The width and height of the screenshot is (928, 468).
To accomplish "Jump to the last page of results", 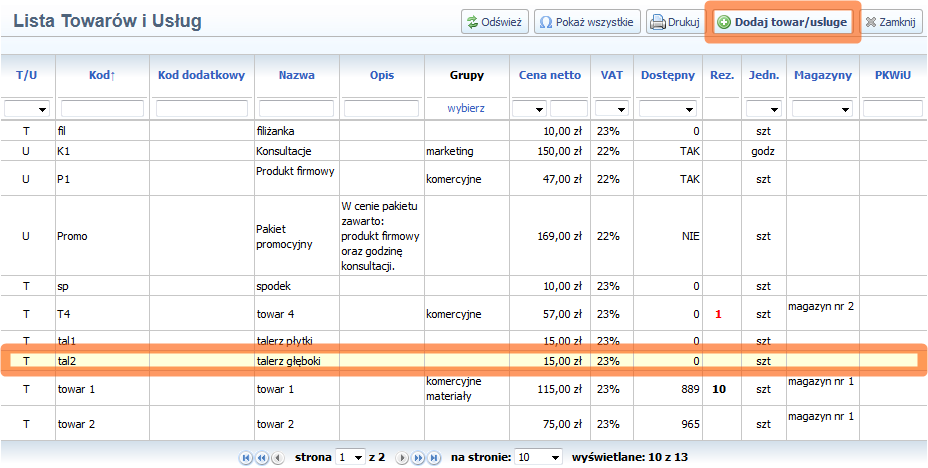I will point(433,457).
